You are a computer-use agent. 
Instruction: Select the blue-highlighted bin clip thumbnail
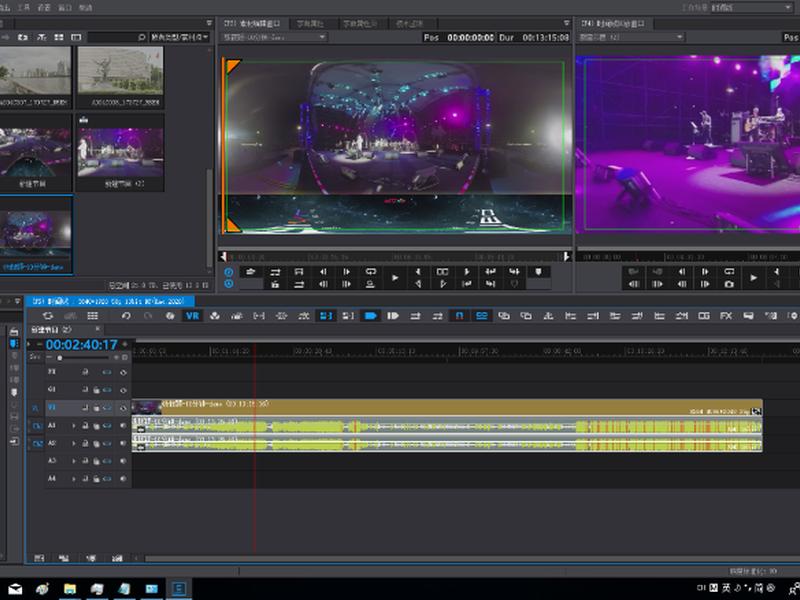(36, 233)
